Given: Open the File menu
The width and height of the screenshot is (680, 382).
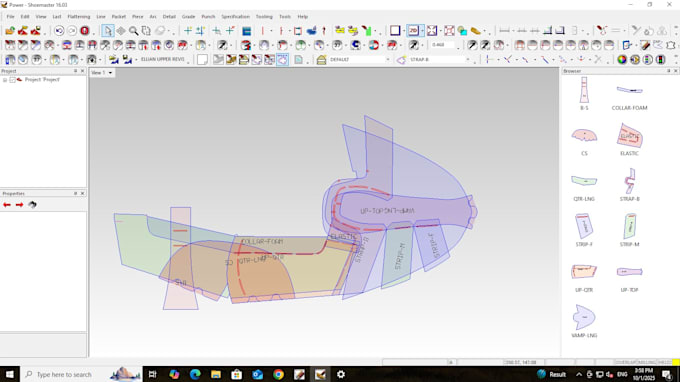Looking at the screenshot, I should click(x=10, y=16).
